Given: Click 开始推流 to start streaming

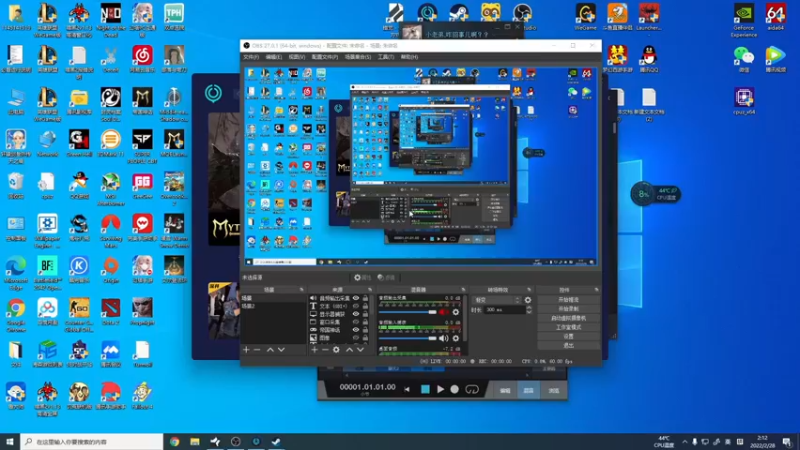Looking at the screenshot, I should point(568,300).
